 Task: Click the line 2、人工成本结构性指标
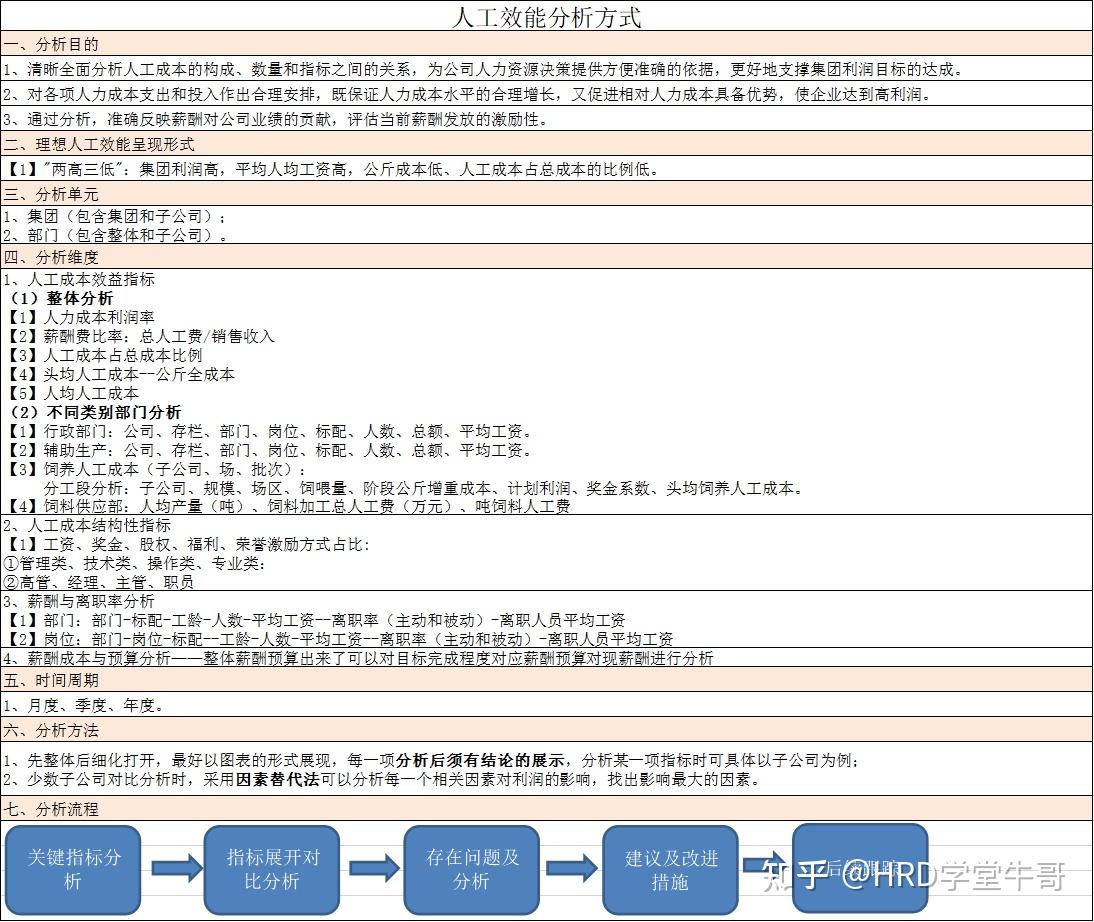point(87,525)
